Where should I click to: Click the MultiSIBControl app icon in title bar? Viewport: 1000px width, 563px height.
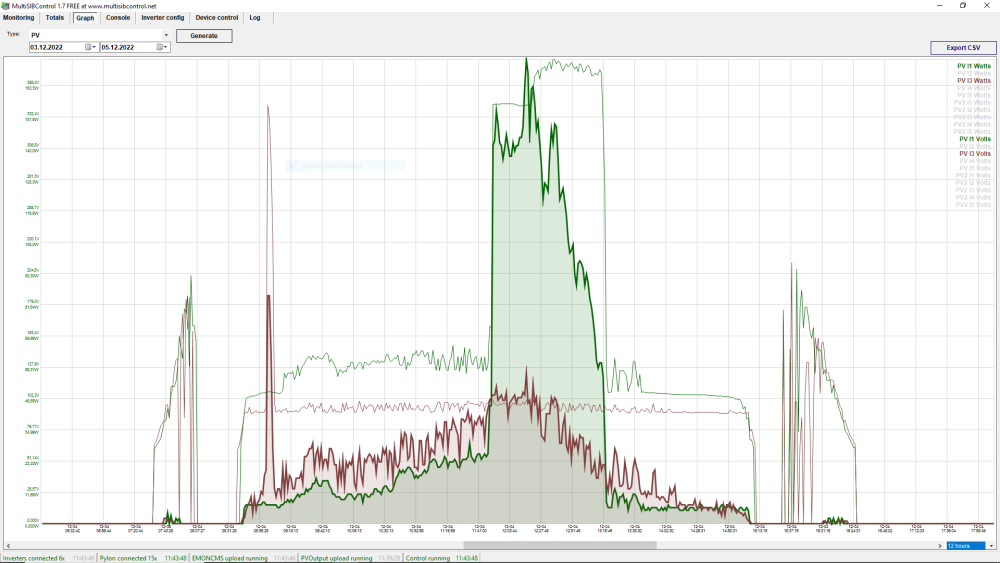(x=6, y=6)
